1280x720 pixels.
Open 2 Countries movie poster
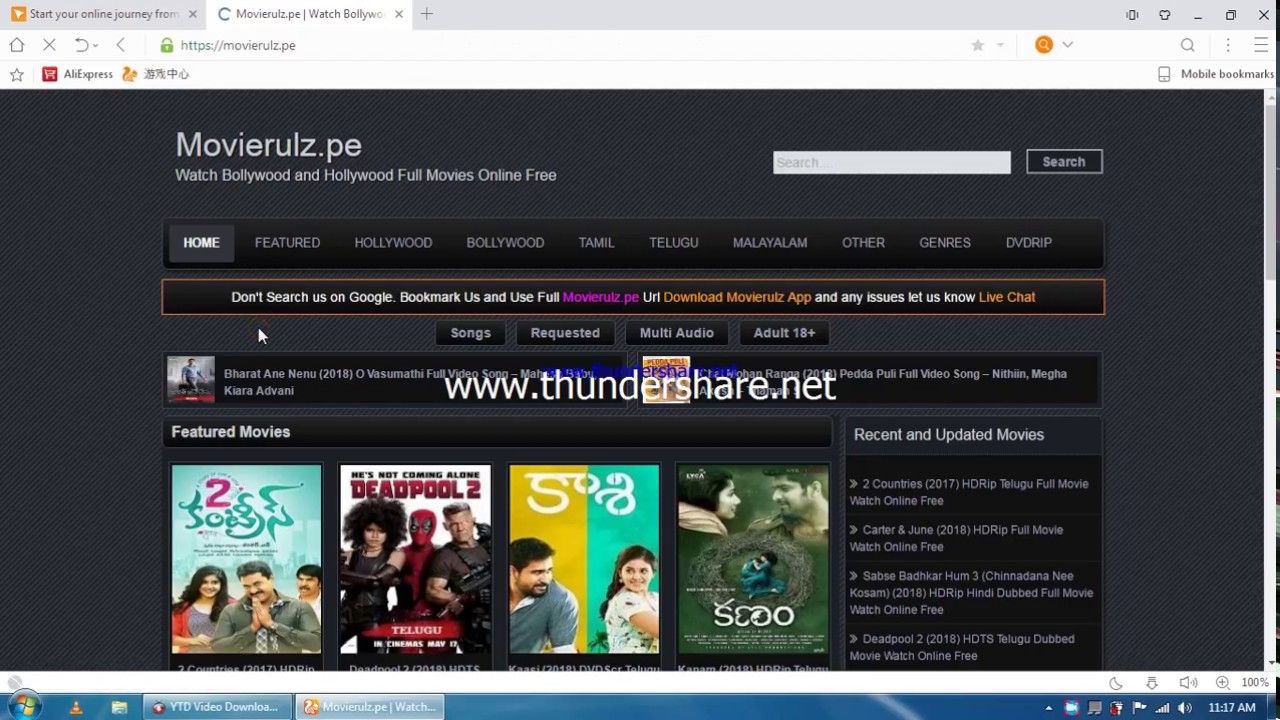[x=246, y=559]
